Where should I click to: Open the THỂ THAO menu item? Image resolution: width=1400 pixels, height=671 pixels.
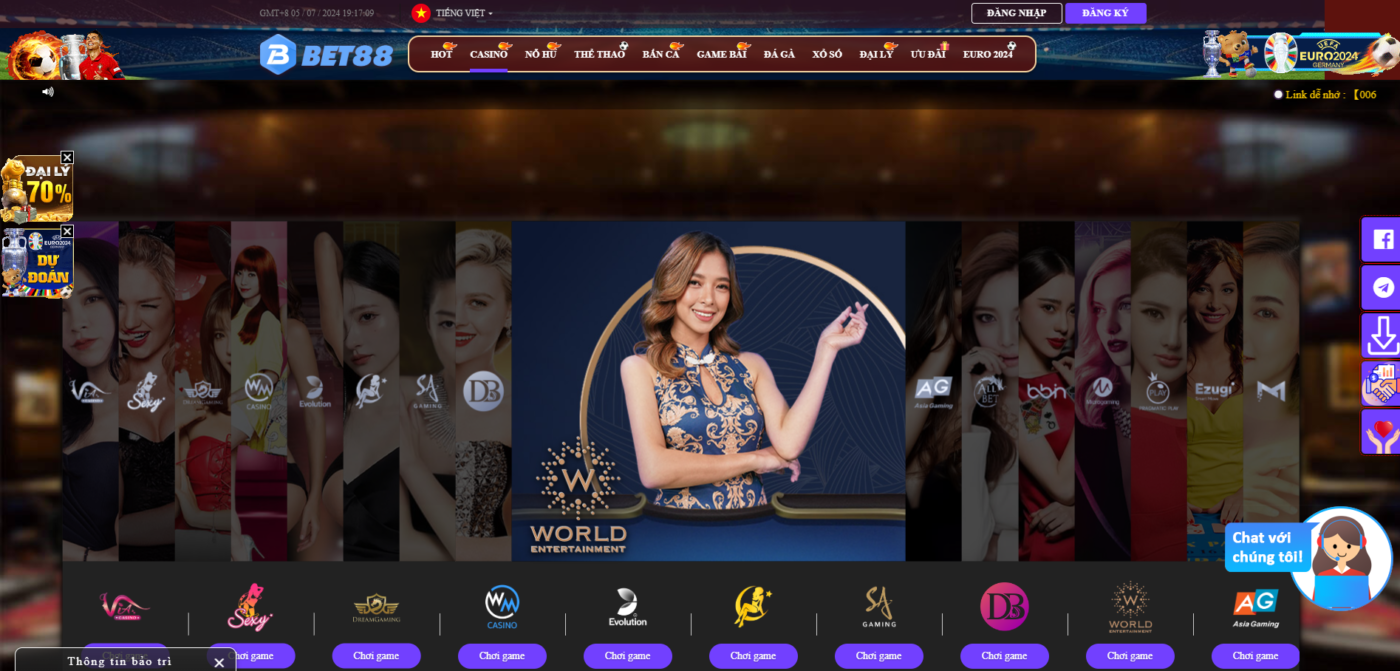click(599, 55)
